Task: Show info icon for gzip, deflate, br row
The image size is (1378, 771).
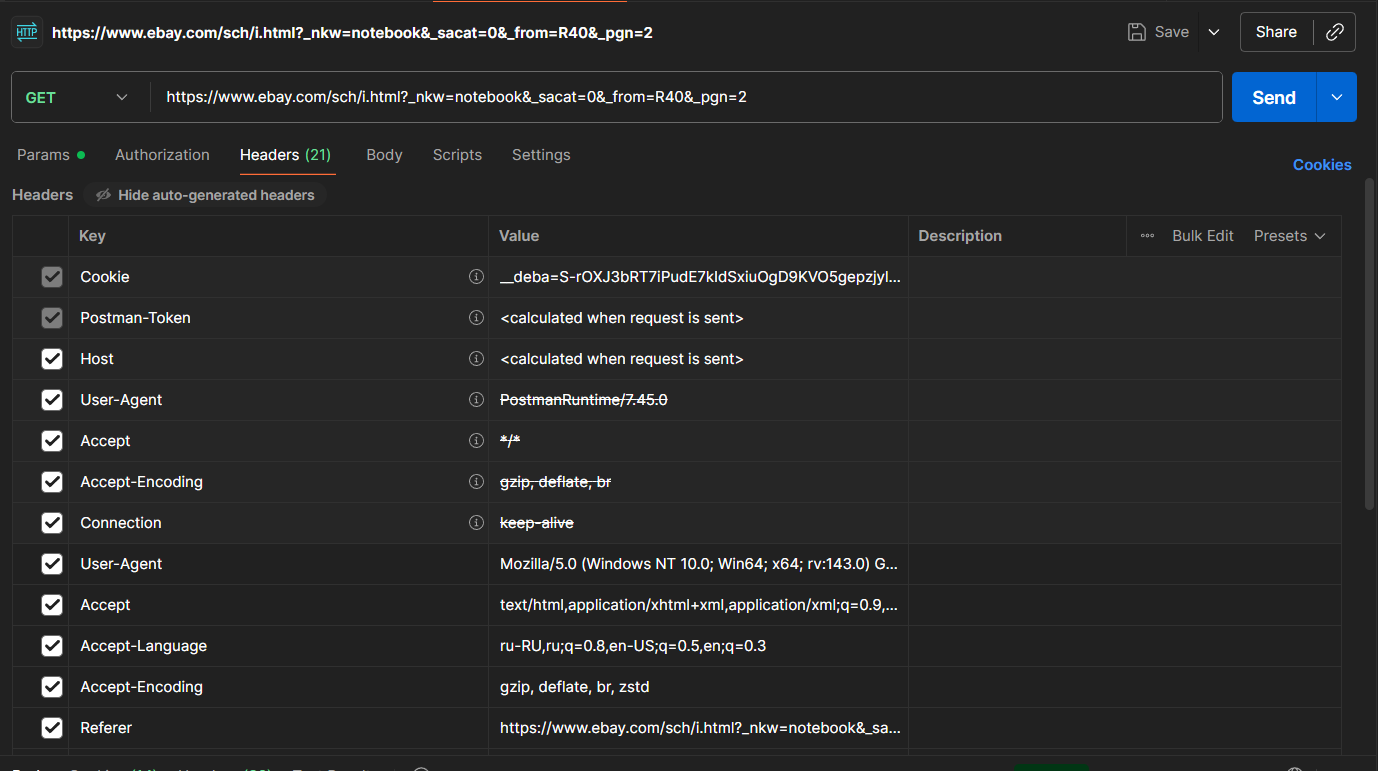Action: (477, 482)
